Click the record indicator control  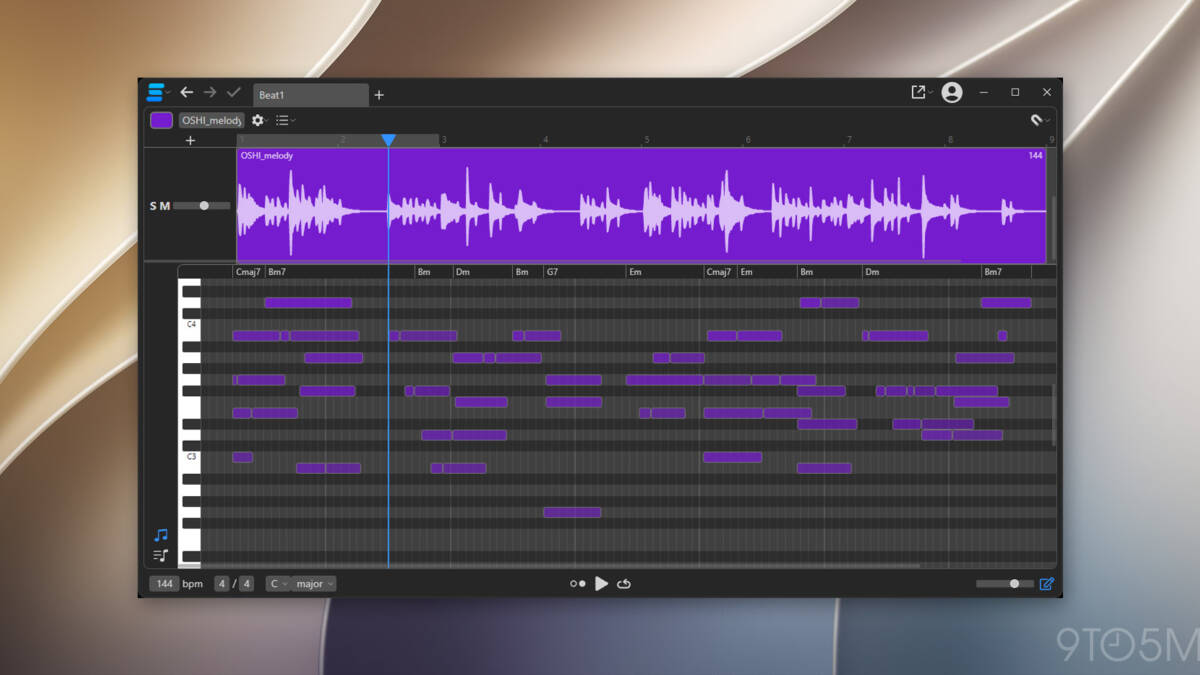[x=577, y=583]
